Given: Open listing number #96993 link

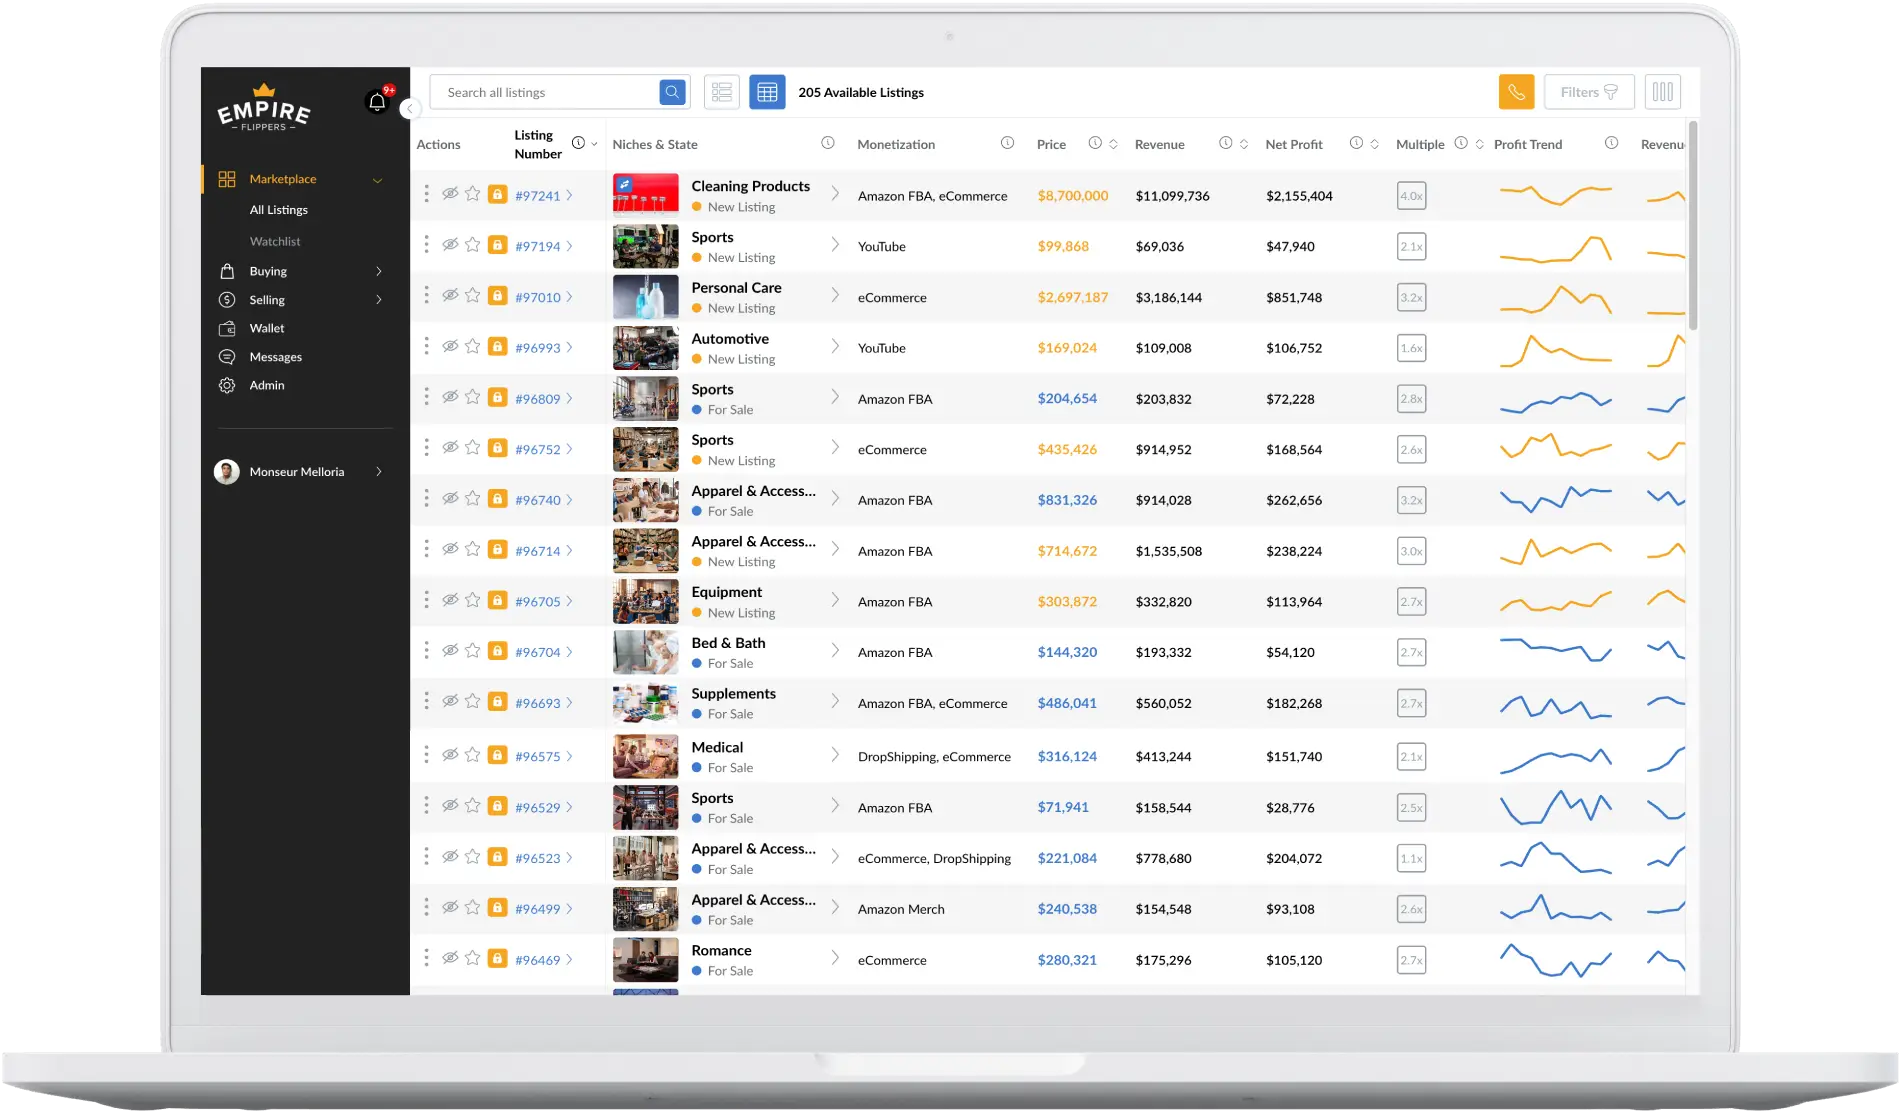Looking at the screenshot, I should tap(538, 348).
